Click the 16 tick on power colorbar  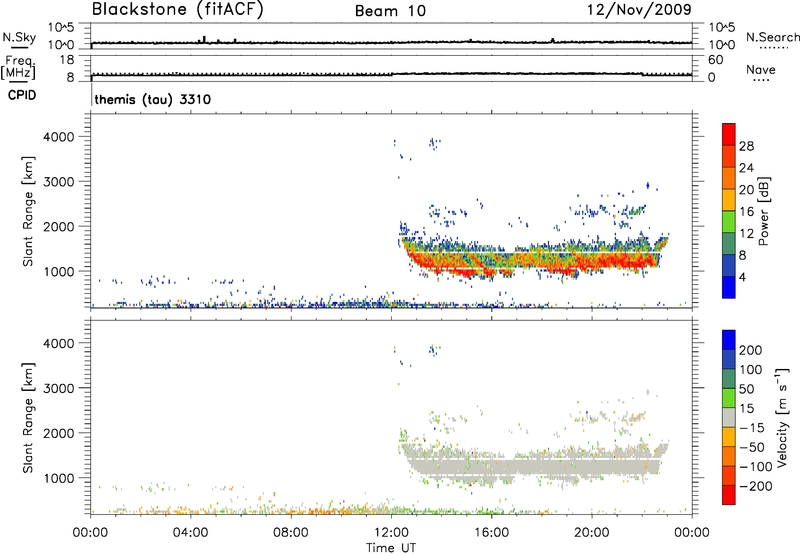pyautogui.click(x=746, y=211)
